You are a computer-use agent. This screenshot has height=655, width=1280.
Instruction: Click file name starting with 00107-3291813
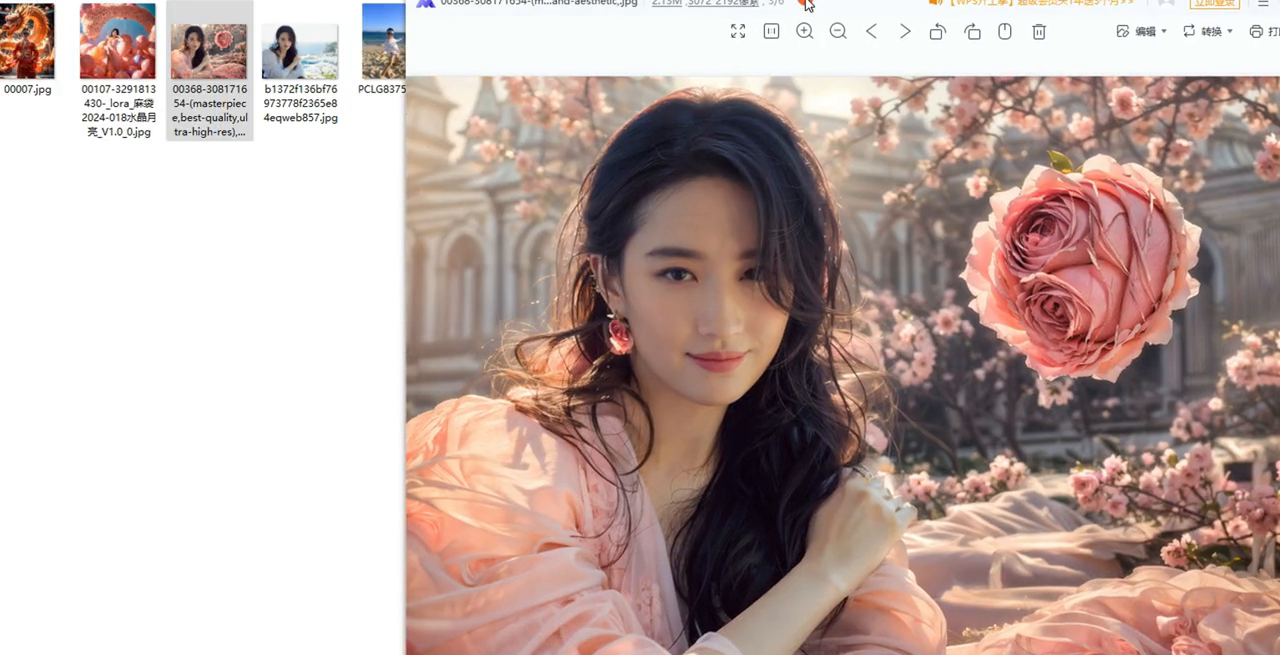pos(118,110)
